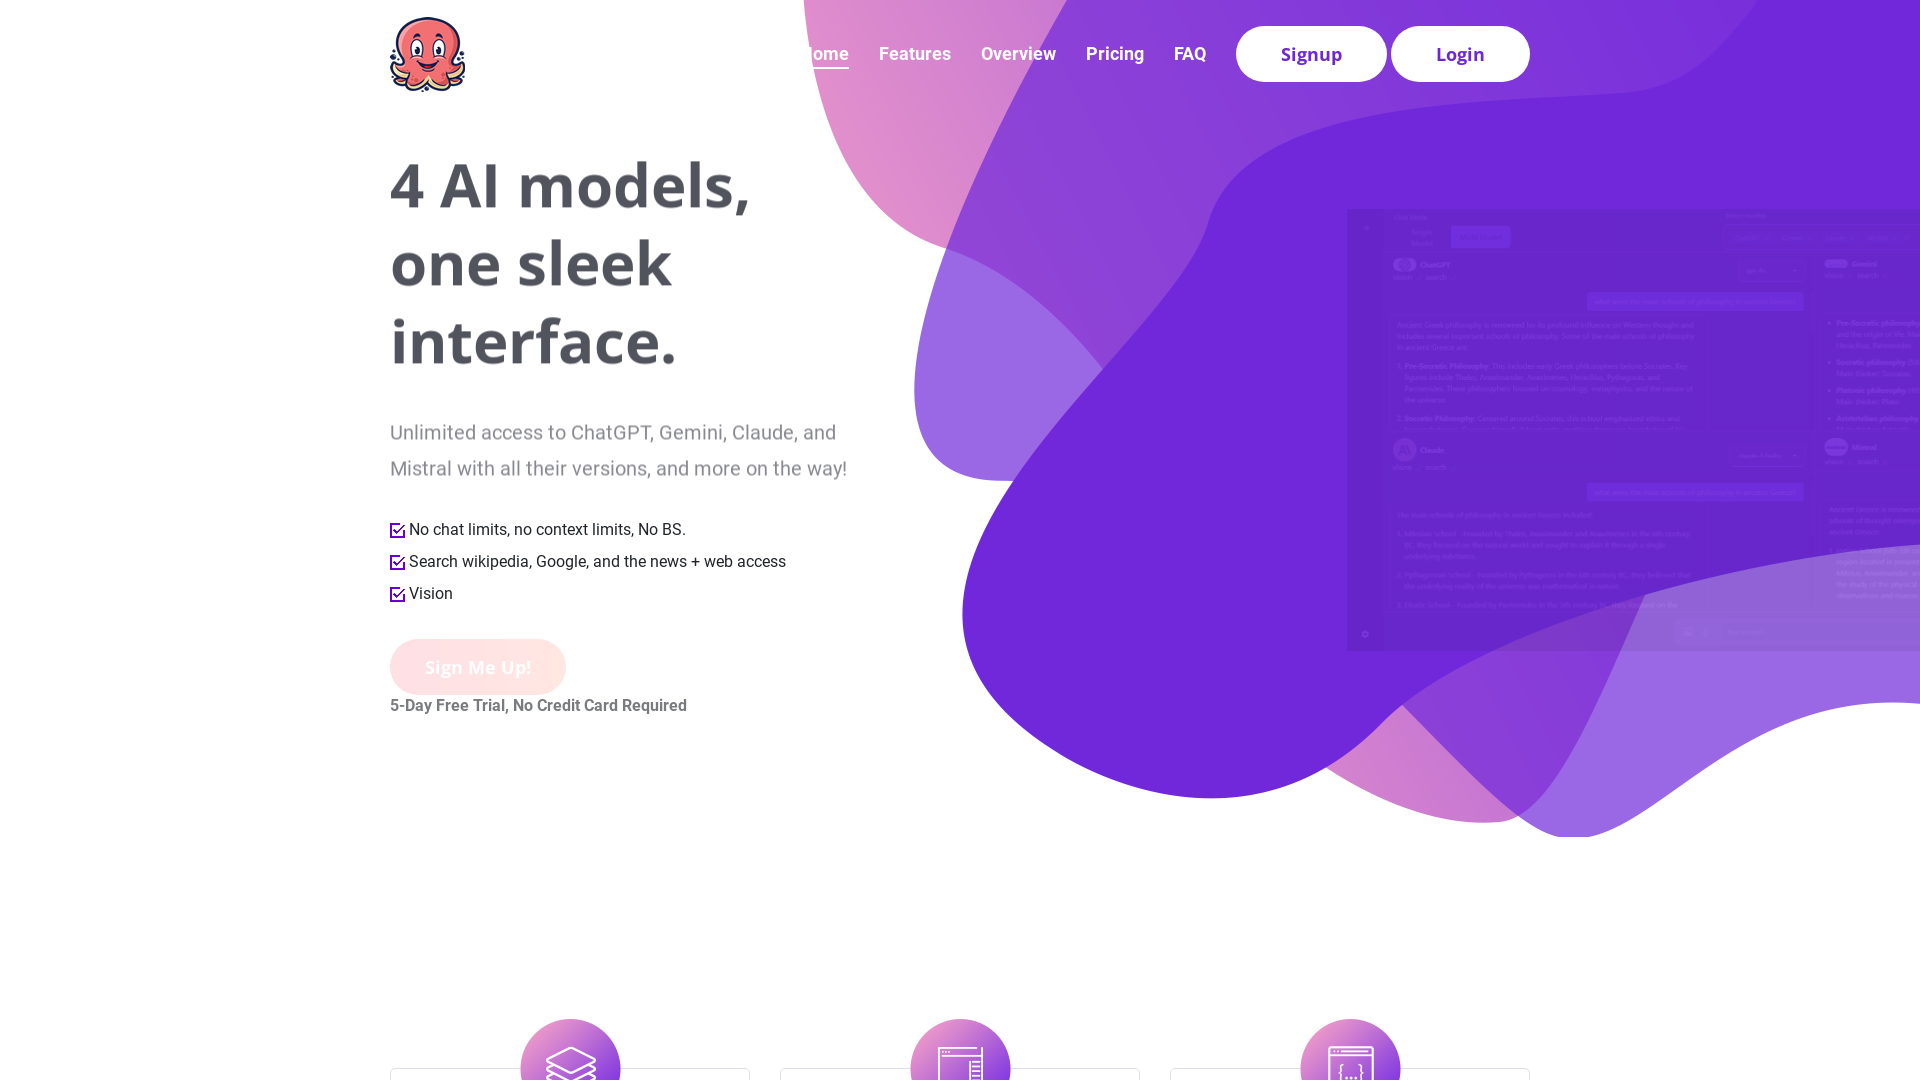Expand the Overview navigation section
The image size is (1920, 1080).
tap(1018, 53)
